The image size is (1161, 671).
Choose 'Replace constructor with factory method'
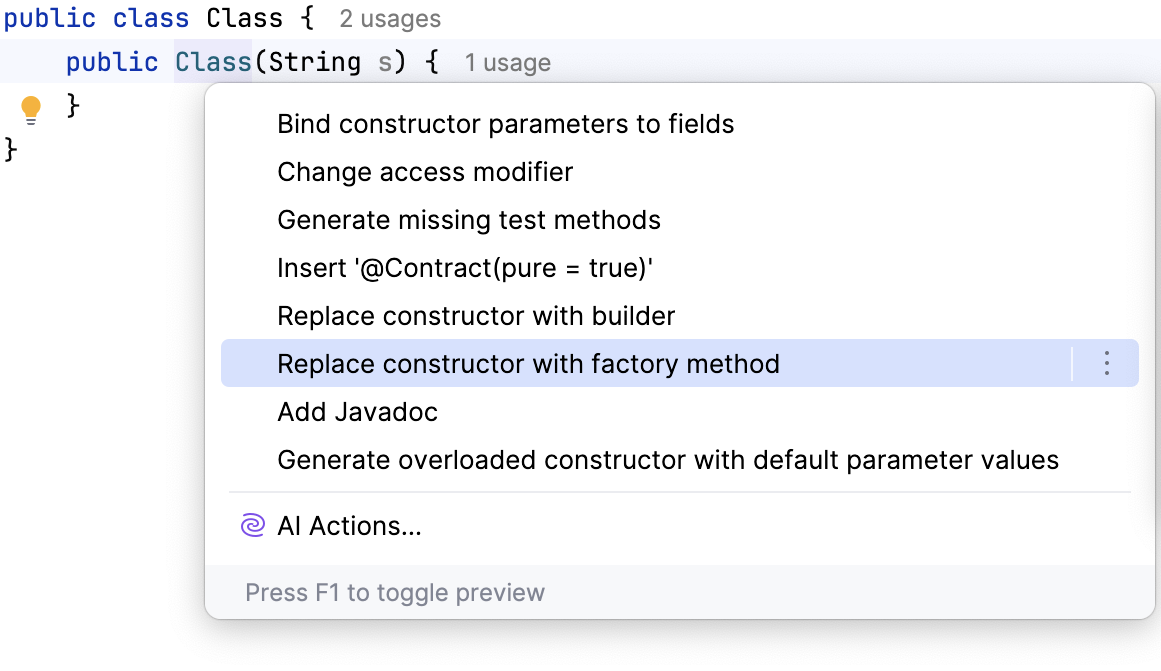point(528,363)
